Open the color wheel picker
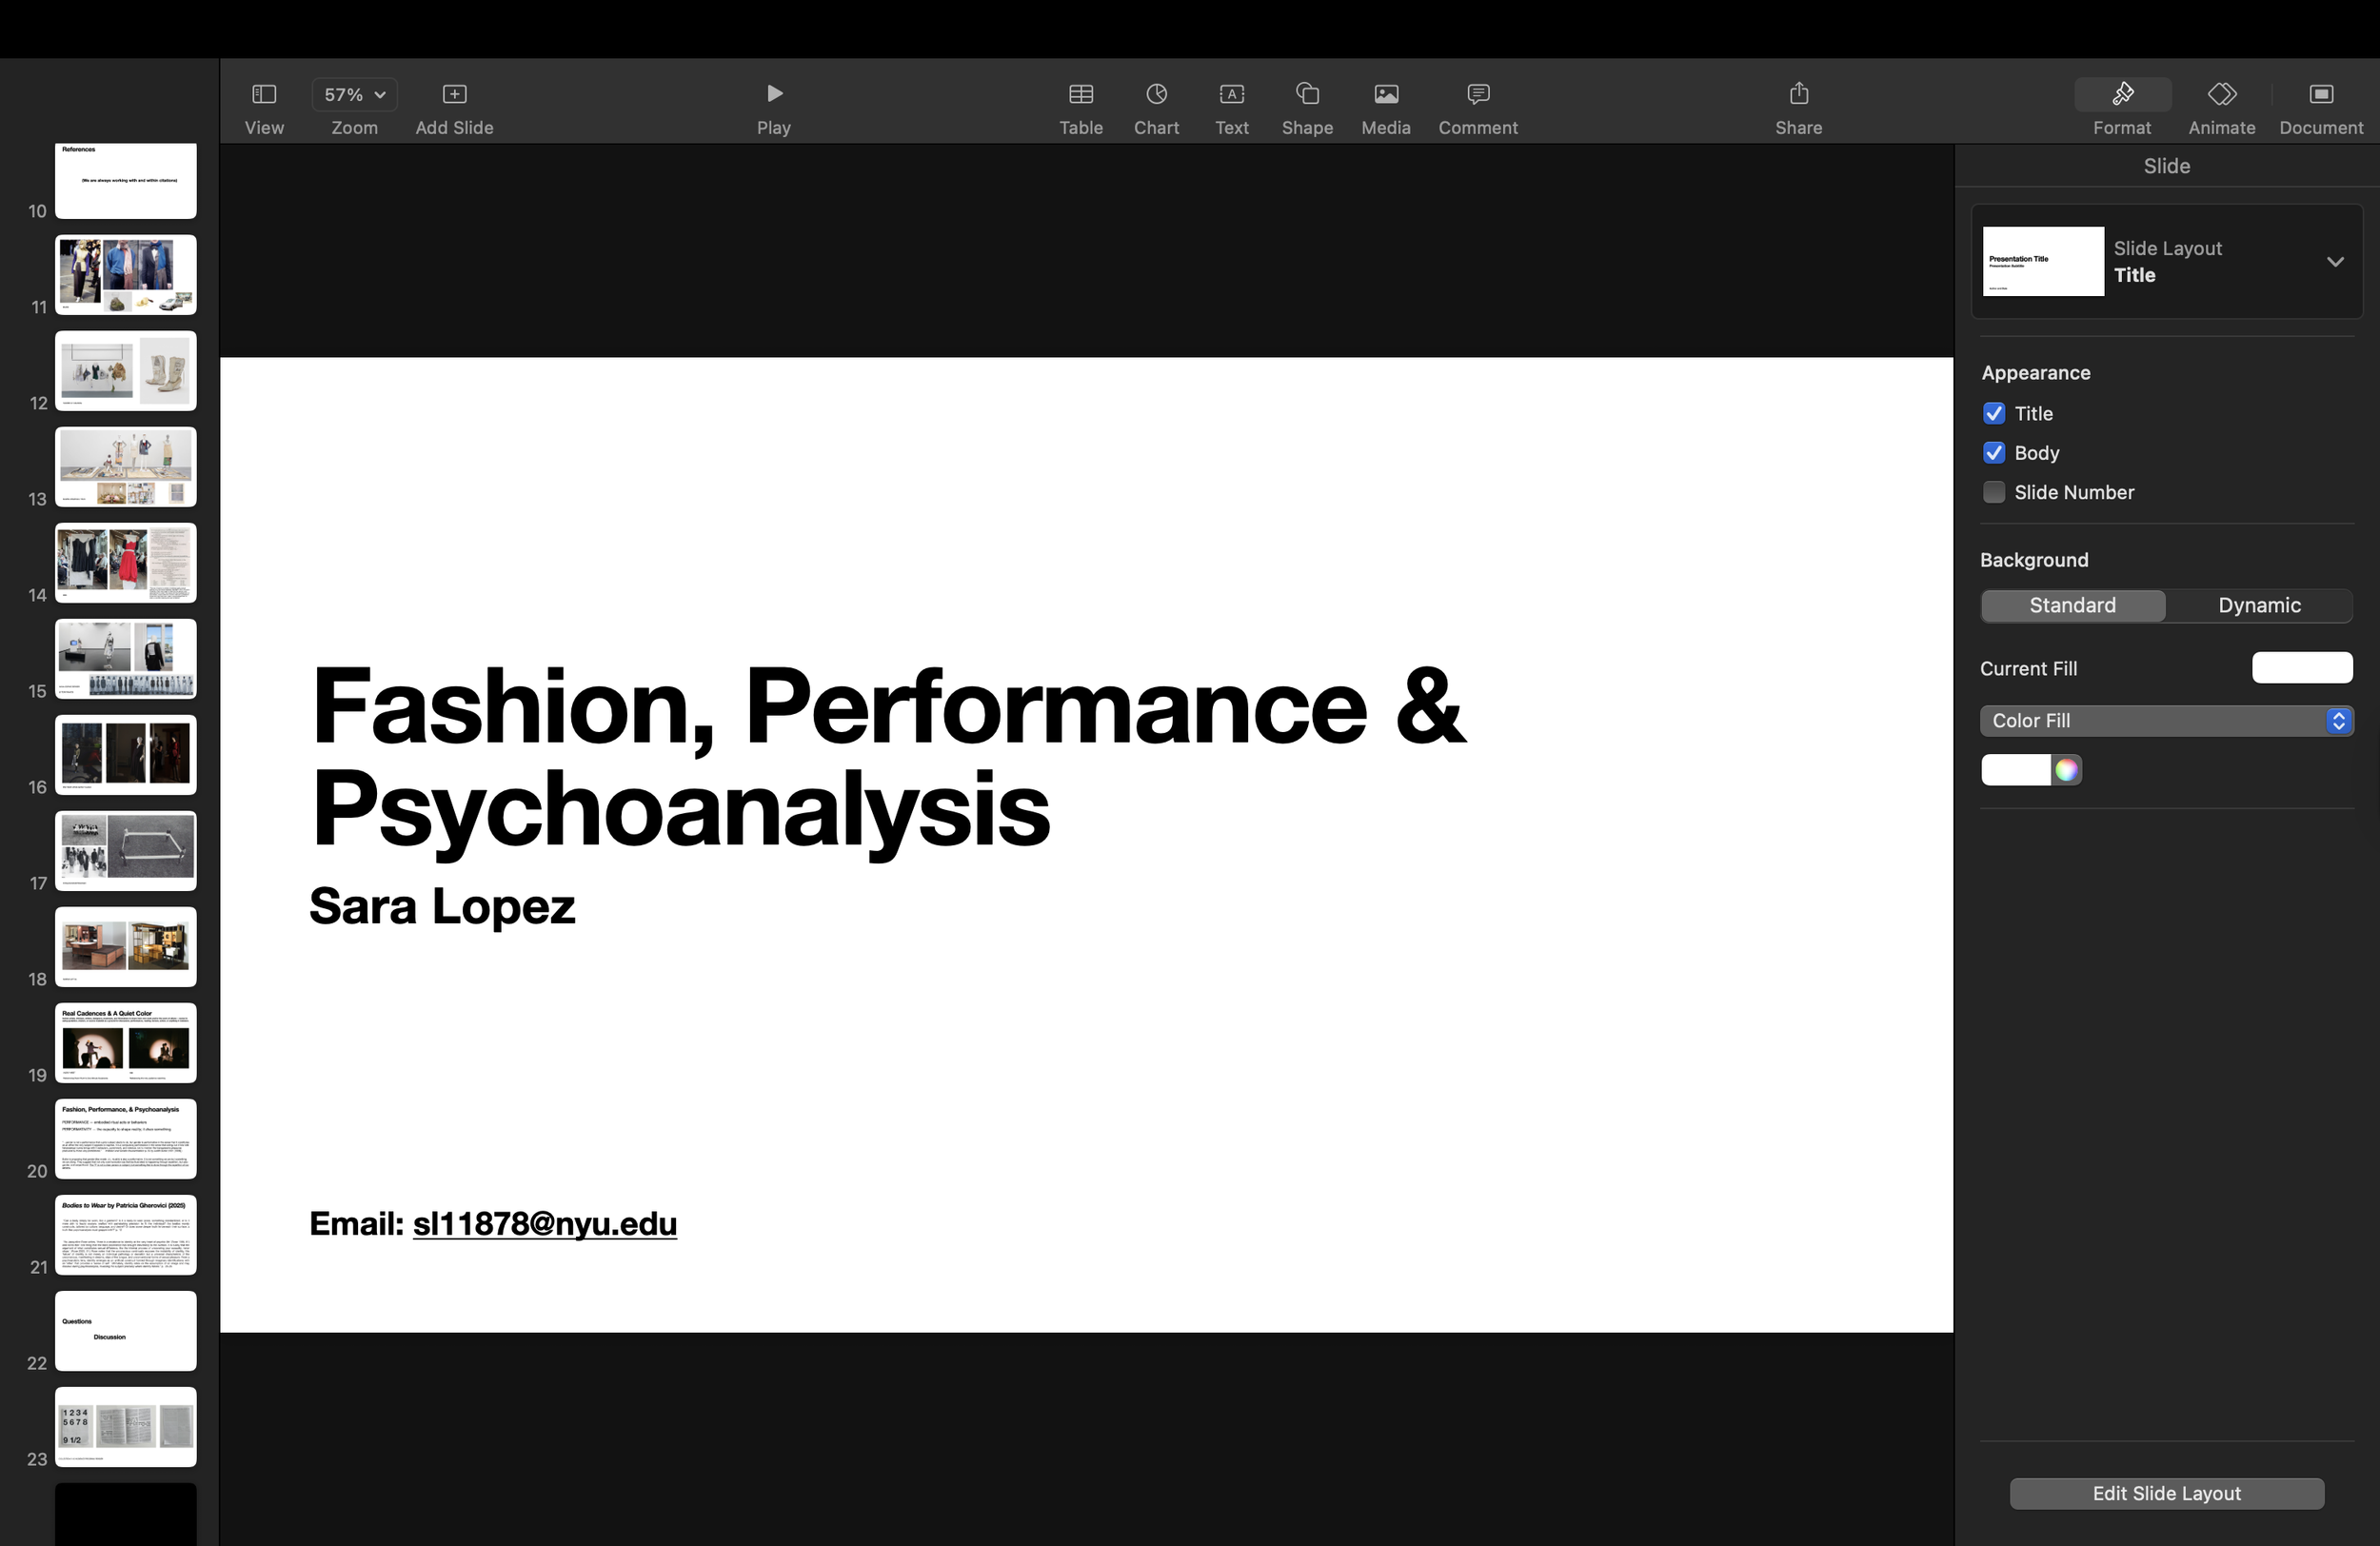 [2066, 770]
